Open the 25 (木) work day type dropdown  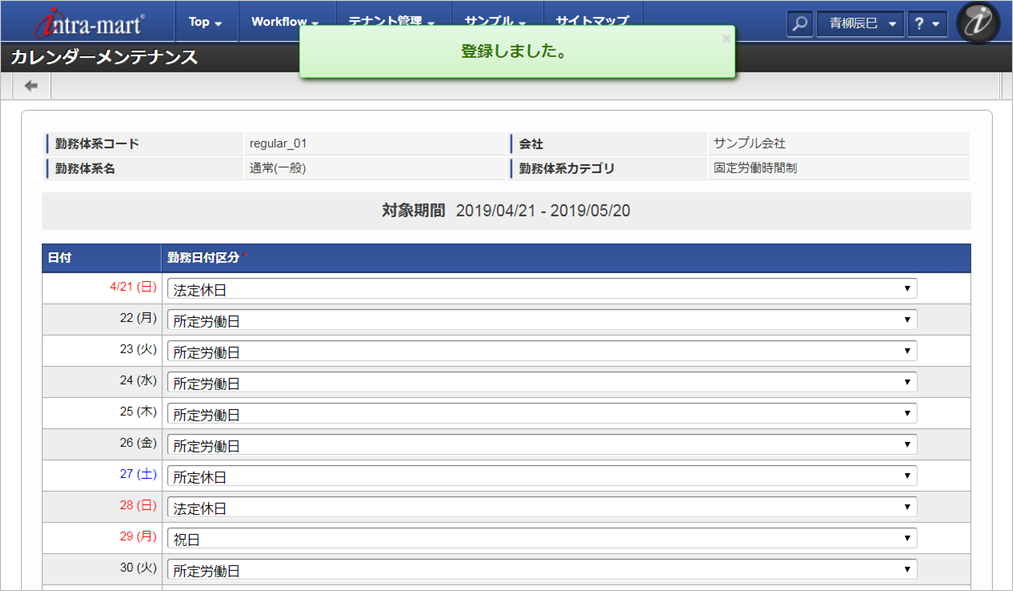coord(542,413)
